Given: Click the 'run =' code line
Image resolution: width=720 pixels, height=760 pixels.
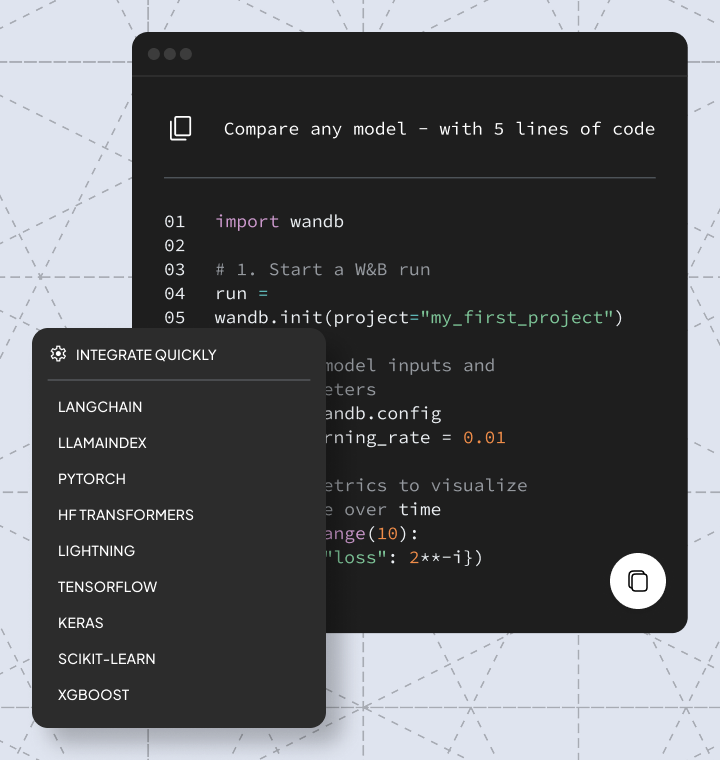Looking at the screenshot, I should 241,294.
